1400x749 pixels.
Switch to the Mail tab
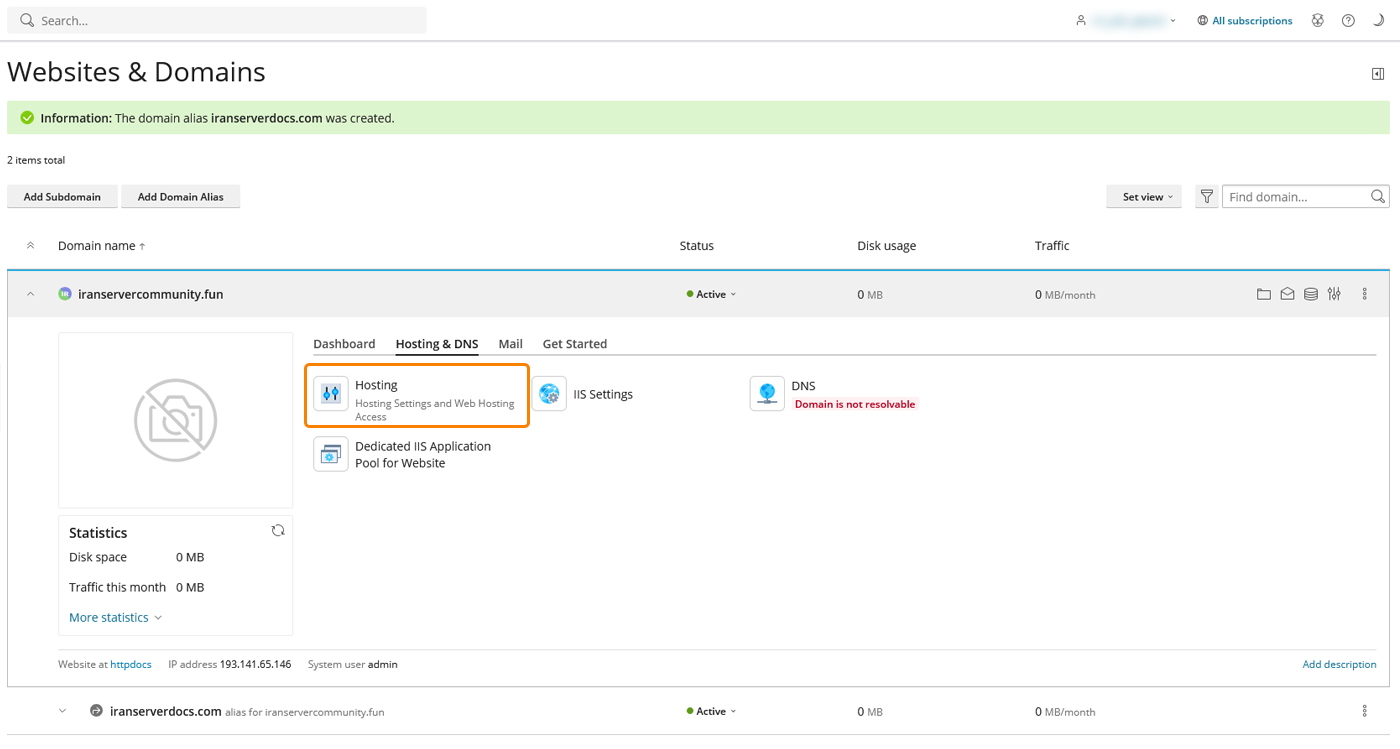tap(510, 344)
